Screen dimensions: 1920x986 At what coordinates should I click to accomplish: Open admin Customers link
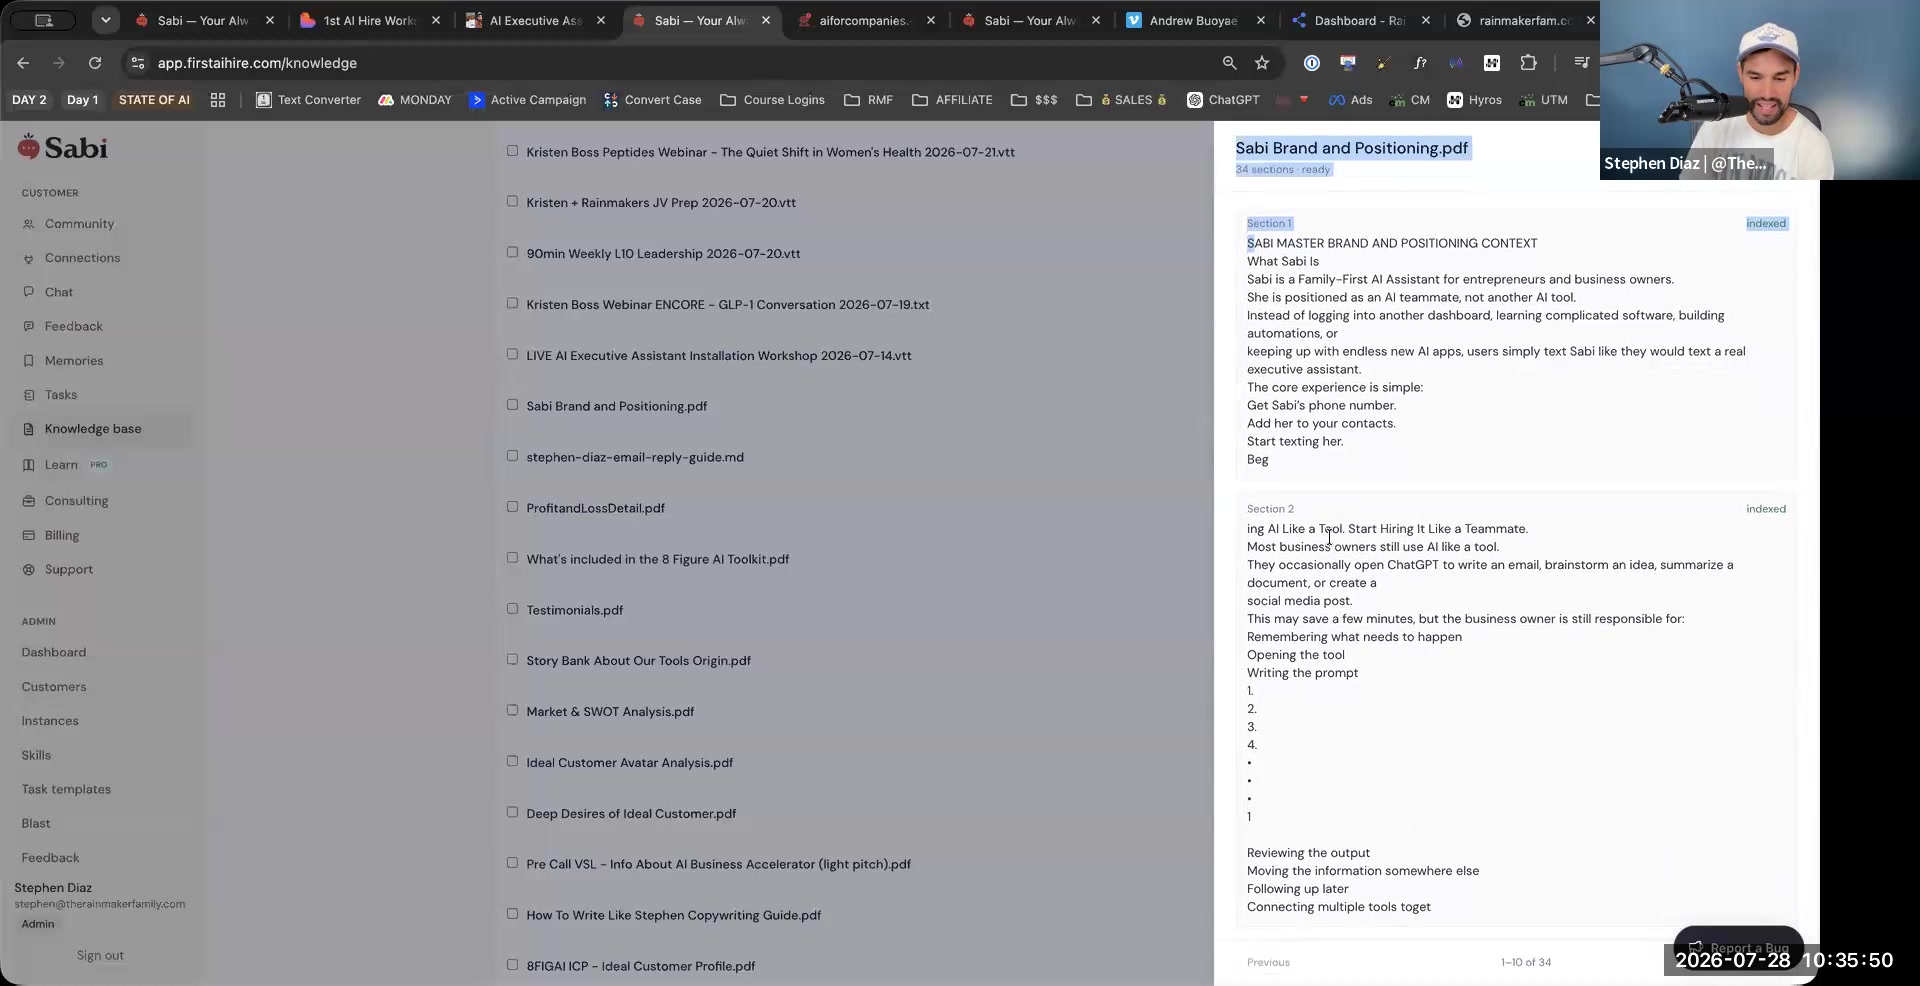[x=54, y=687]
